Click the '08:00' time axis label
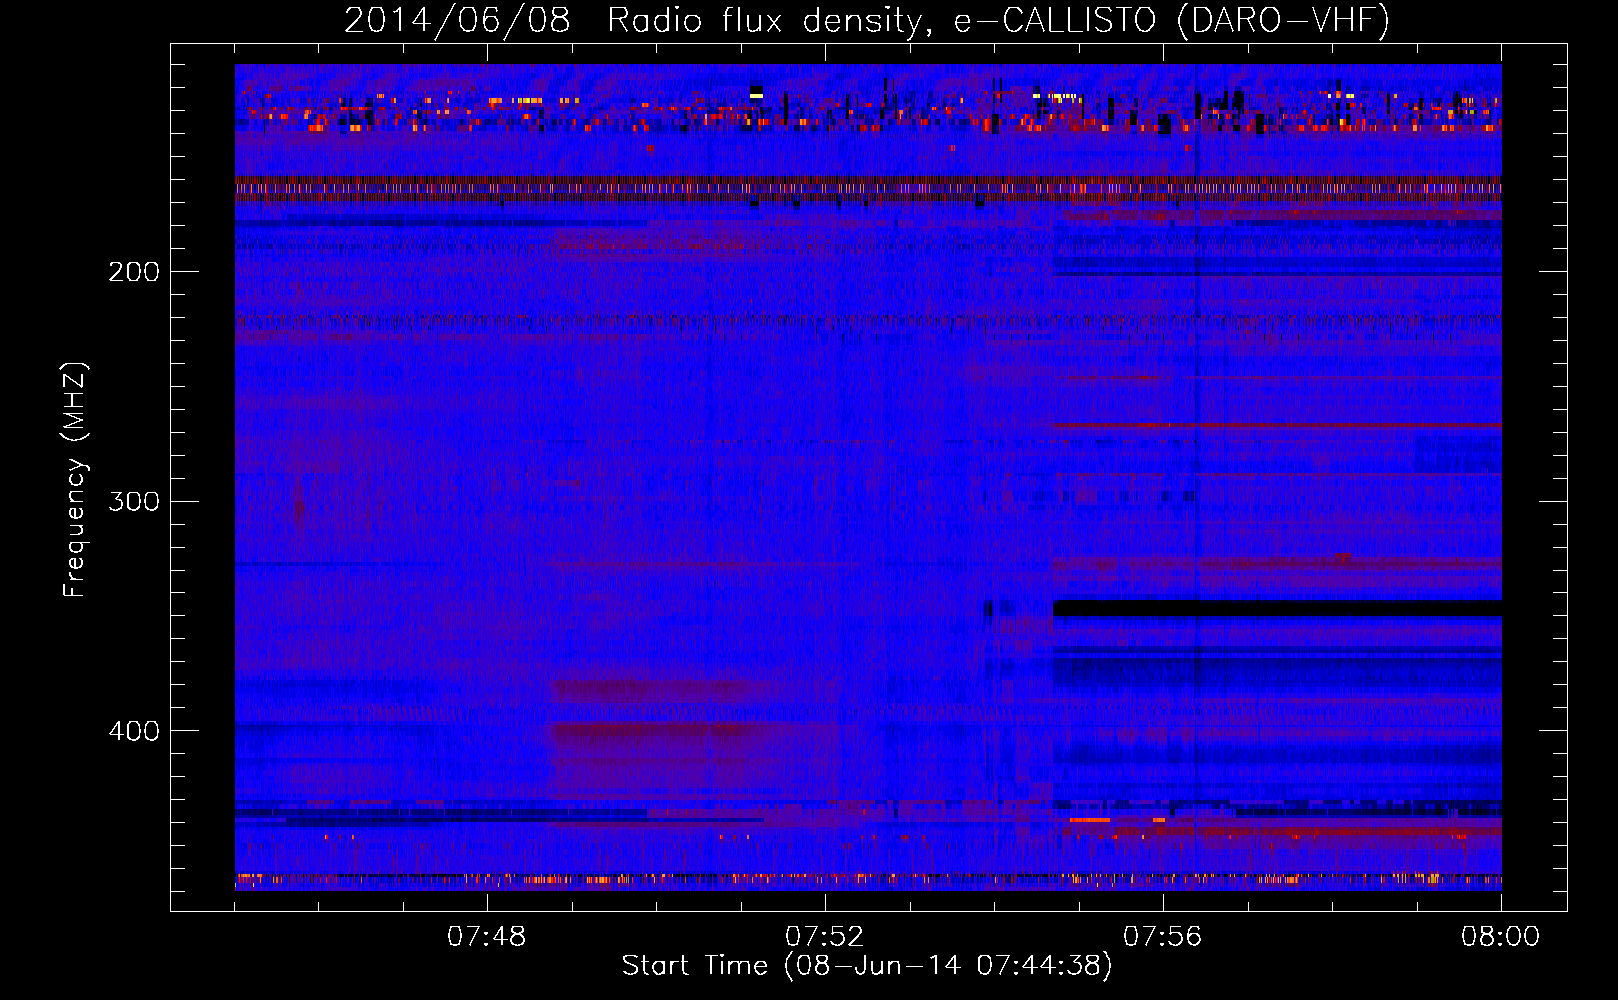Viewport: 1618px width, 1000px height. point(1501,937)
